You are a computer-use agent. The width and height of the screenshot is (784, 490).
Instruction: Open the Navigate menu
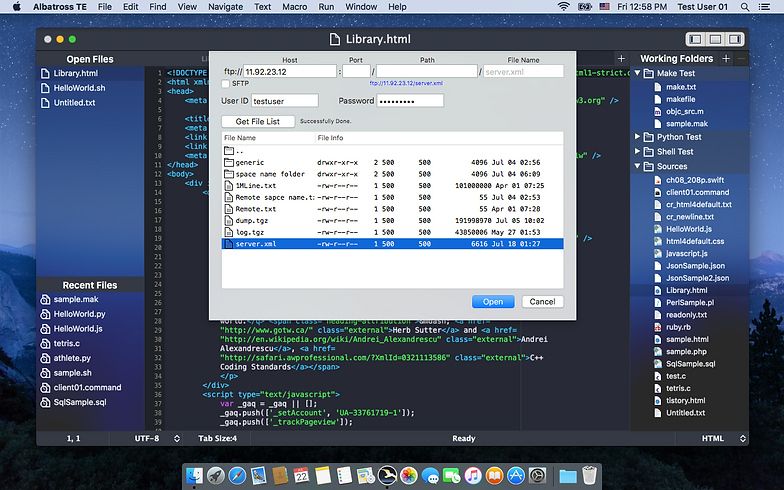pyautogui.click(x=226, y=7)
